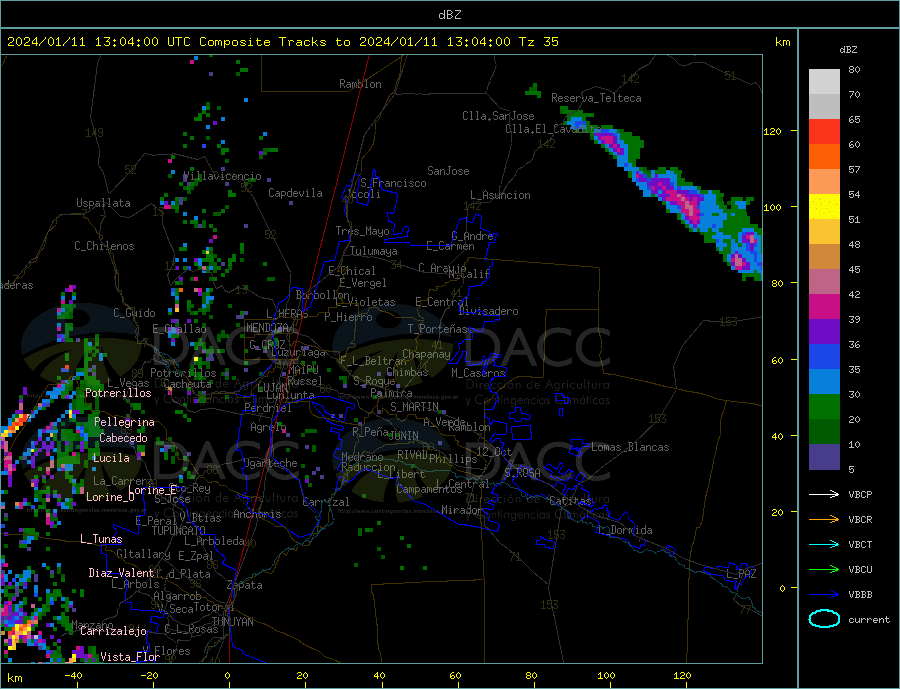Click the L_Tunas place label
The height and width of the screenshot is (689, 900).
[101, 539]
